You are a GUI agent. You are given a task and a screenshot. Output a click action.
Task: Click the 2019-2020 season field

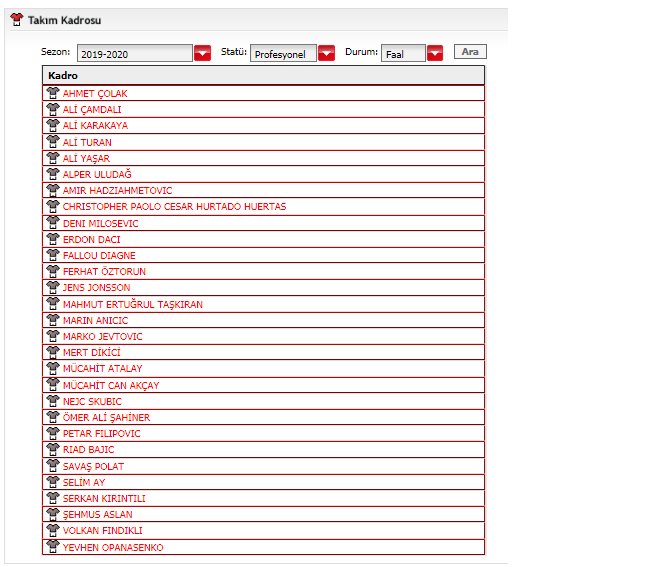(134, 54)
